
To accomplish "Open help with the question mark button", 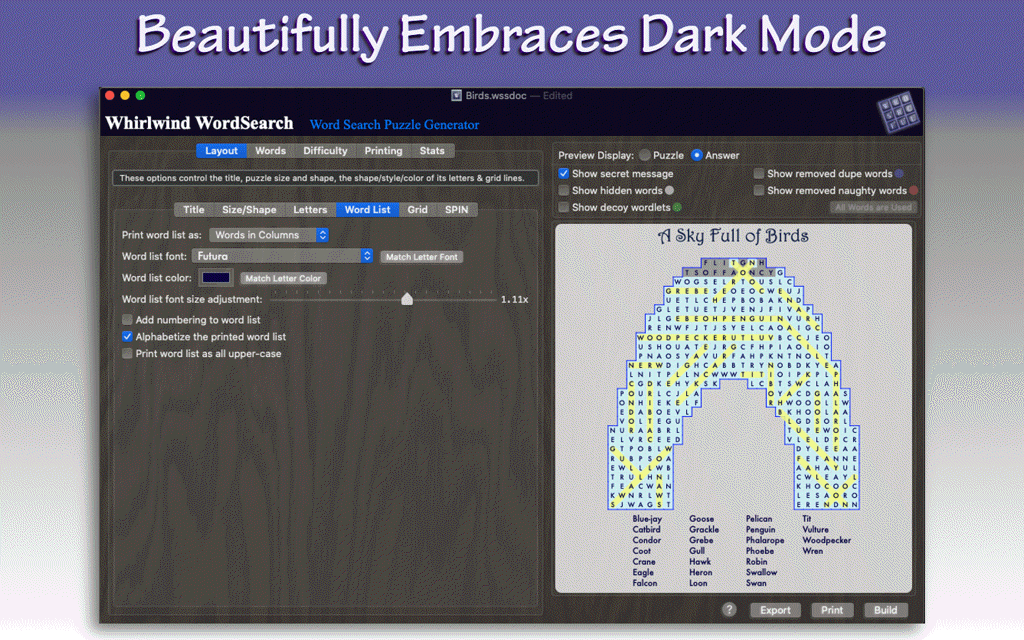I will 729,609.
